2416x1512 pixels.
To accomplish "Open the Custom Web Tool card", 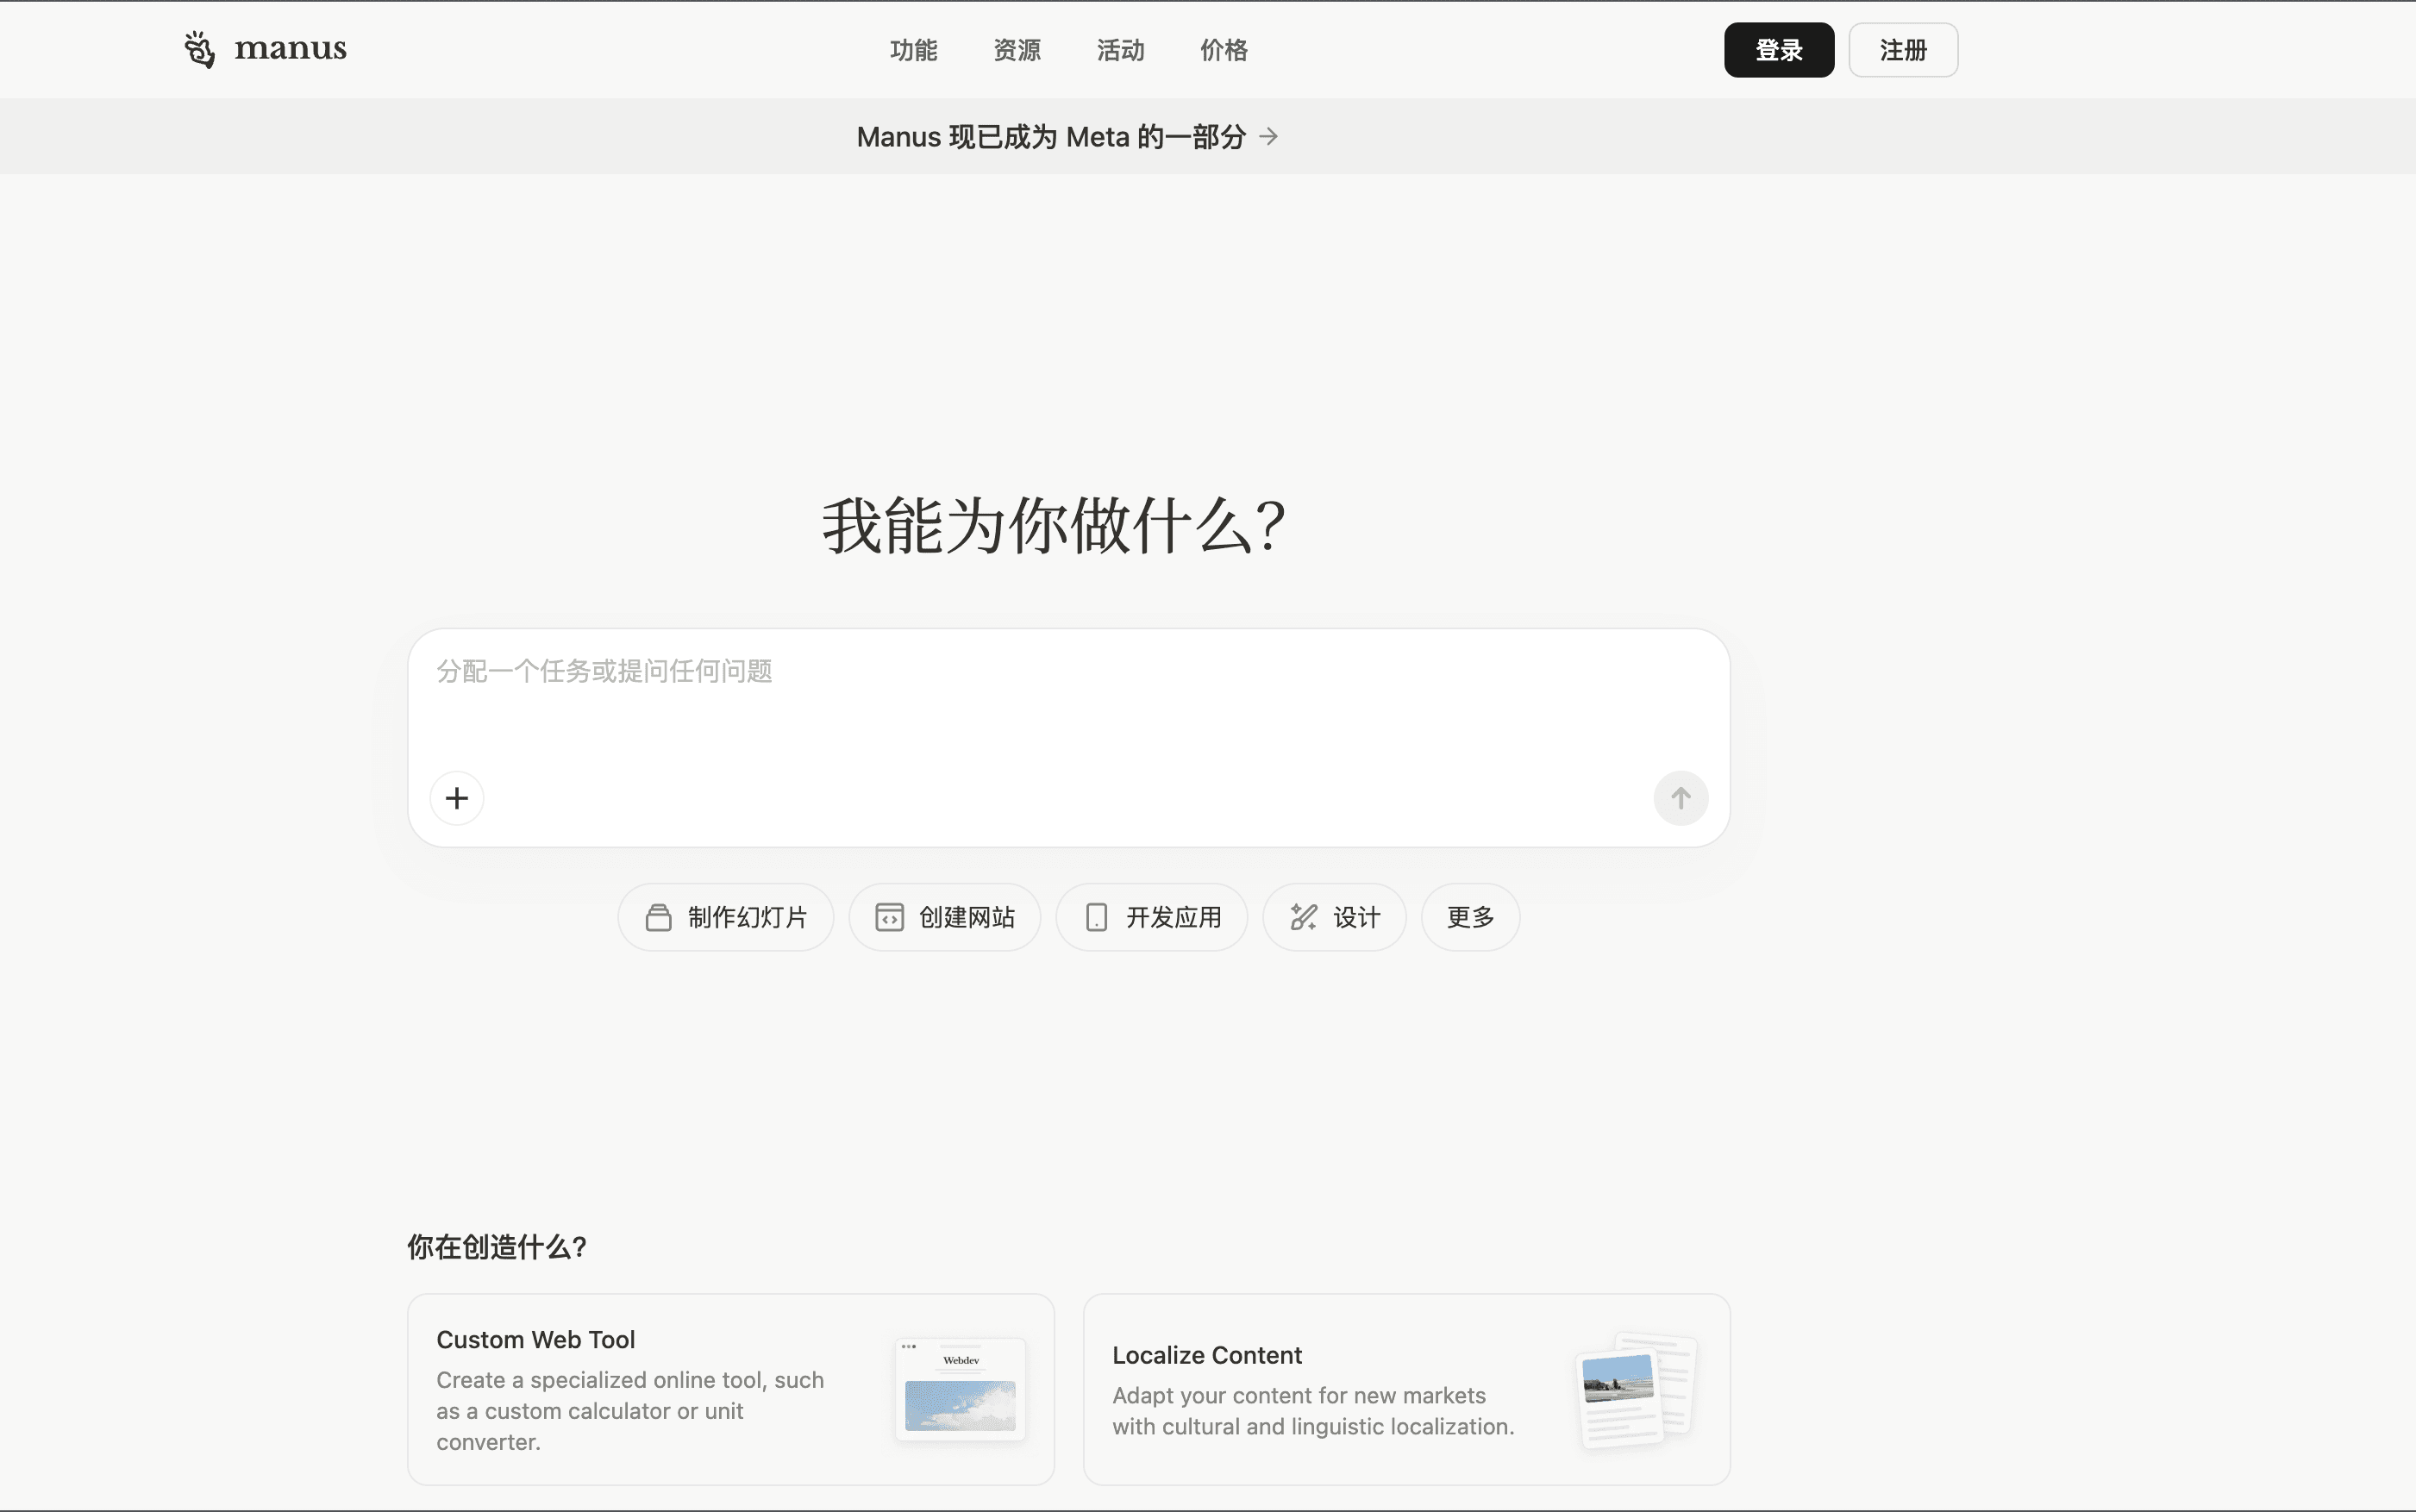I will click(731, 1389).
